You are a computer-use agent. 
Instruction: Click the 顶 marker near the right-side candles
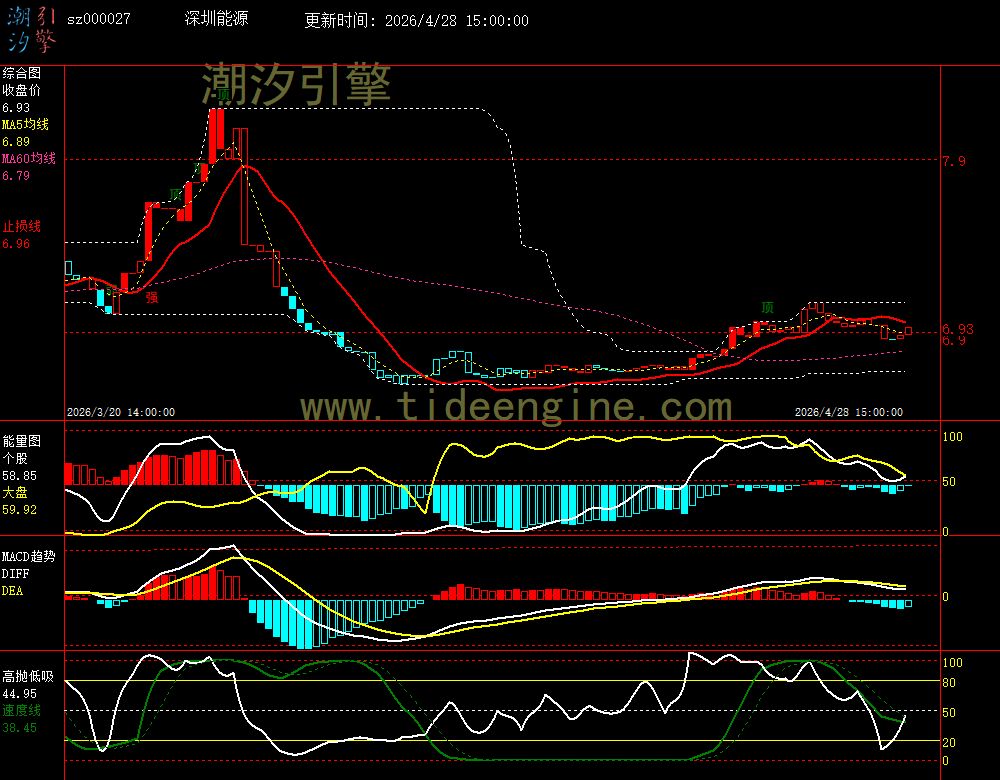tap(767, 307)
